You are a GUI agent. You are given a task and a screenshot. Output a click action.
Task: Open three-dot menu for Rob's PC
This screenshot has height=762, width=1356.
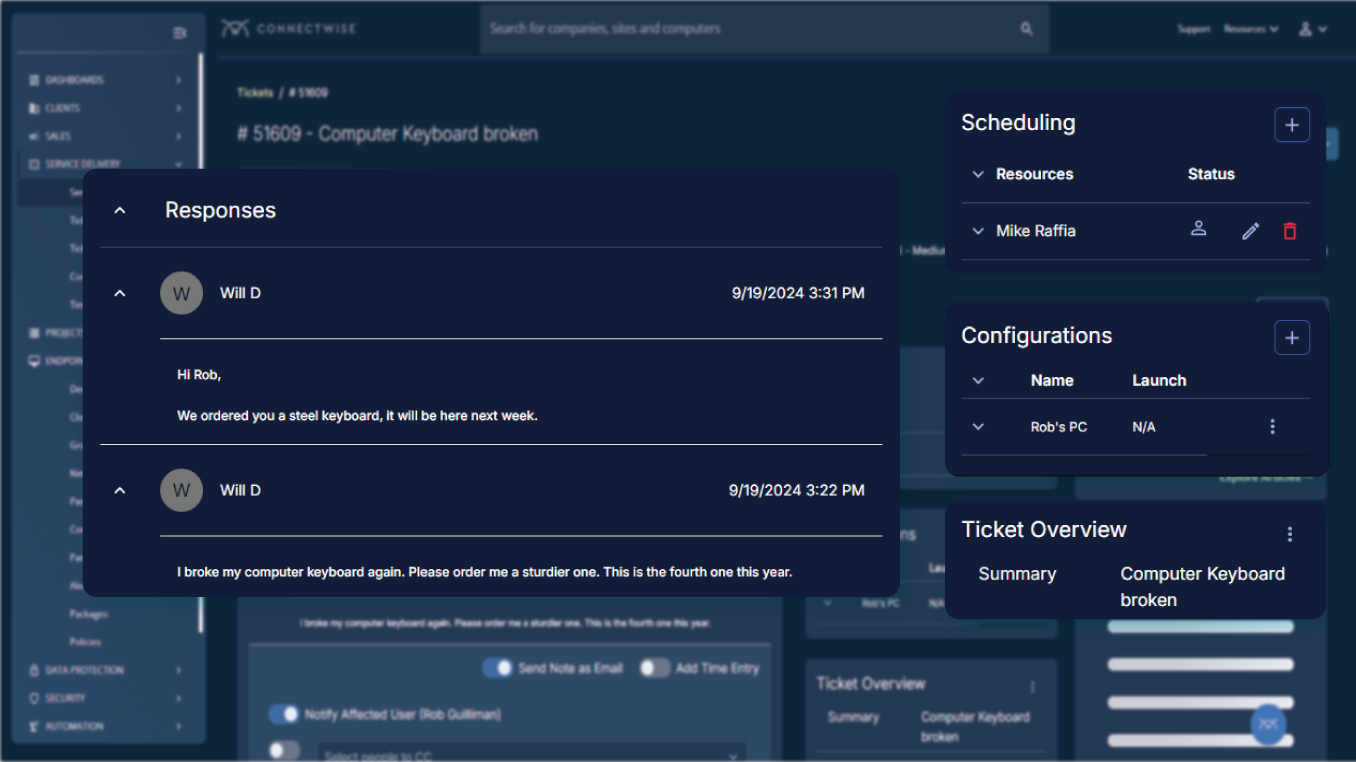point(1272,427)
